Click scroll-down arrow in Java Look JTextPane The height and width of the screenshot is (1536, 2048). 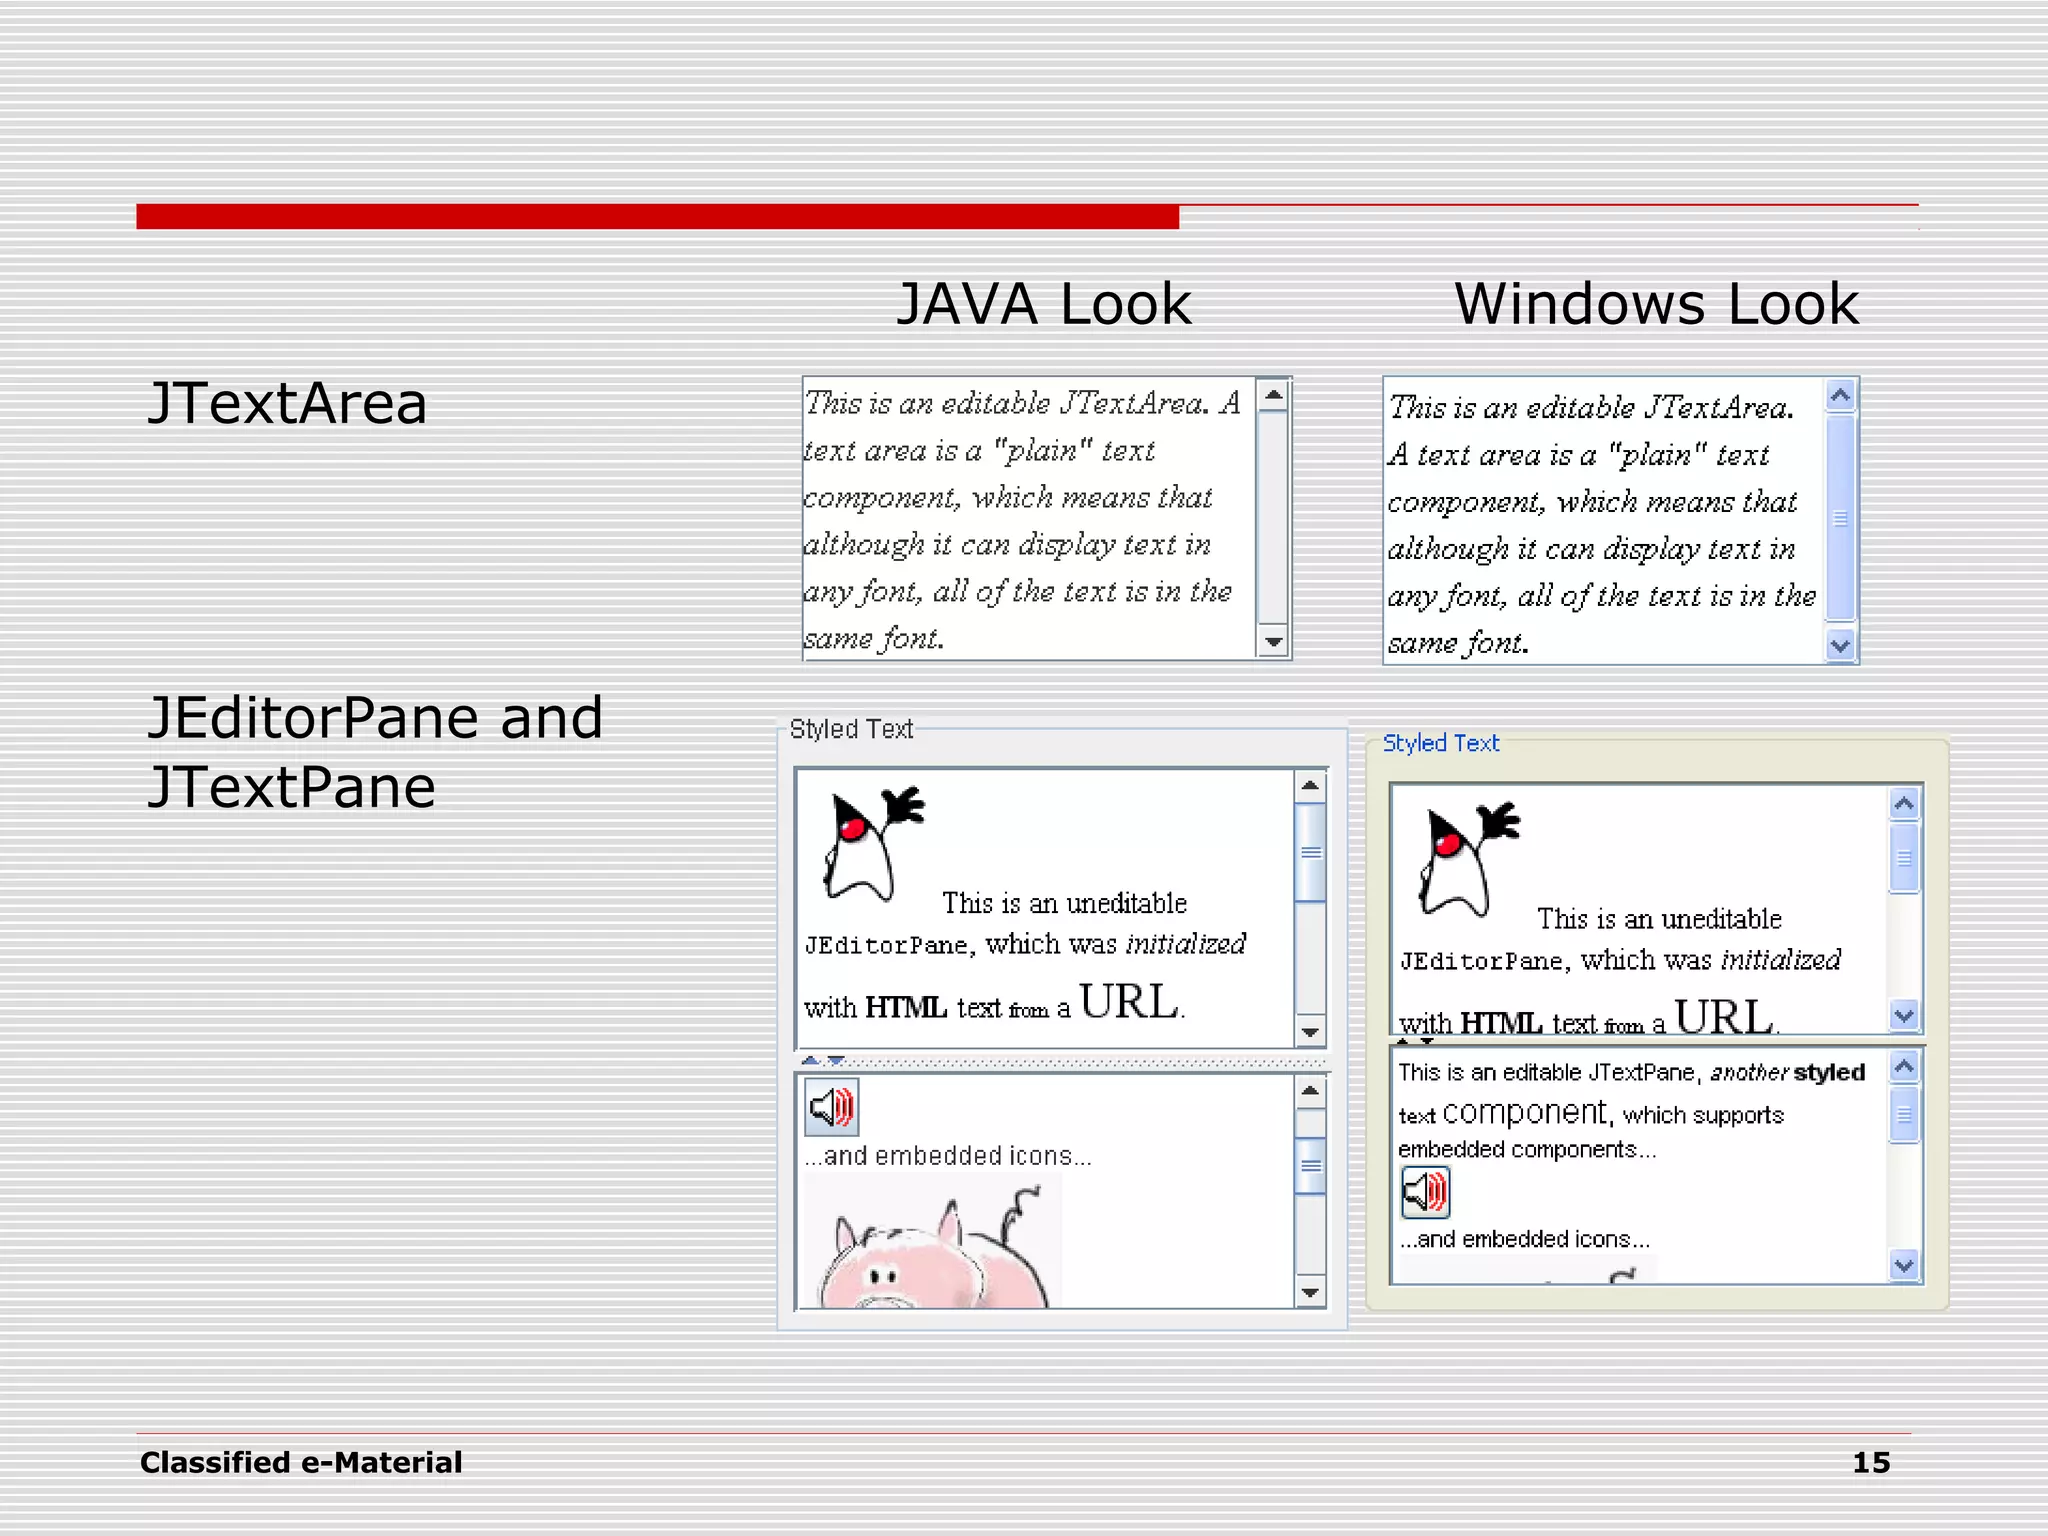pos(1310,1291)
